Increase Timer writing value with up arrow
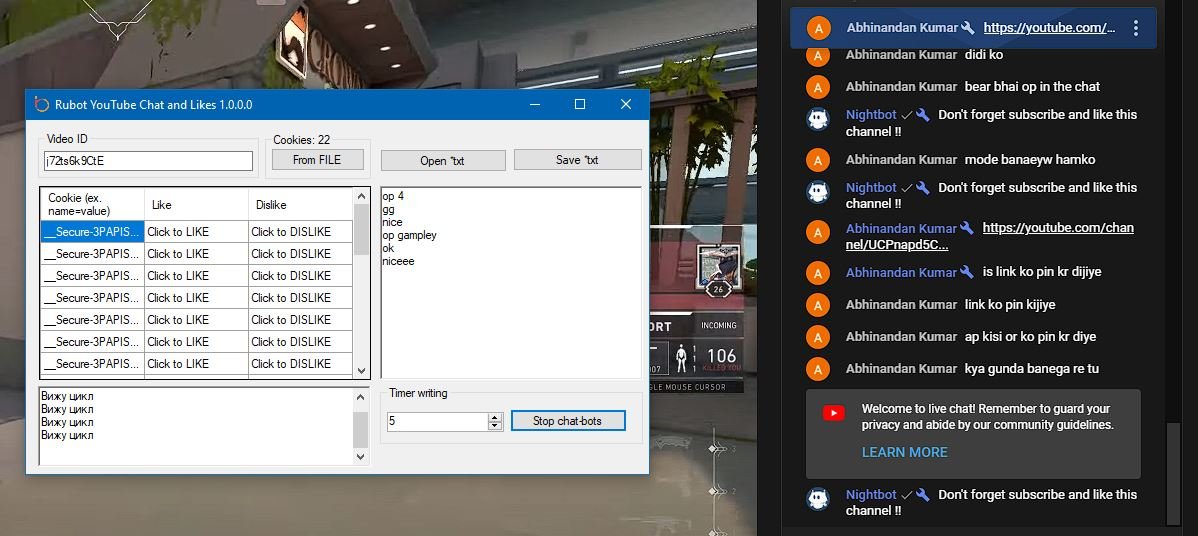Image resolution: width=1198 pixels, height=536 pixels. pyautogui.click(x=494, y=417)
